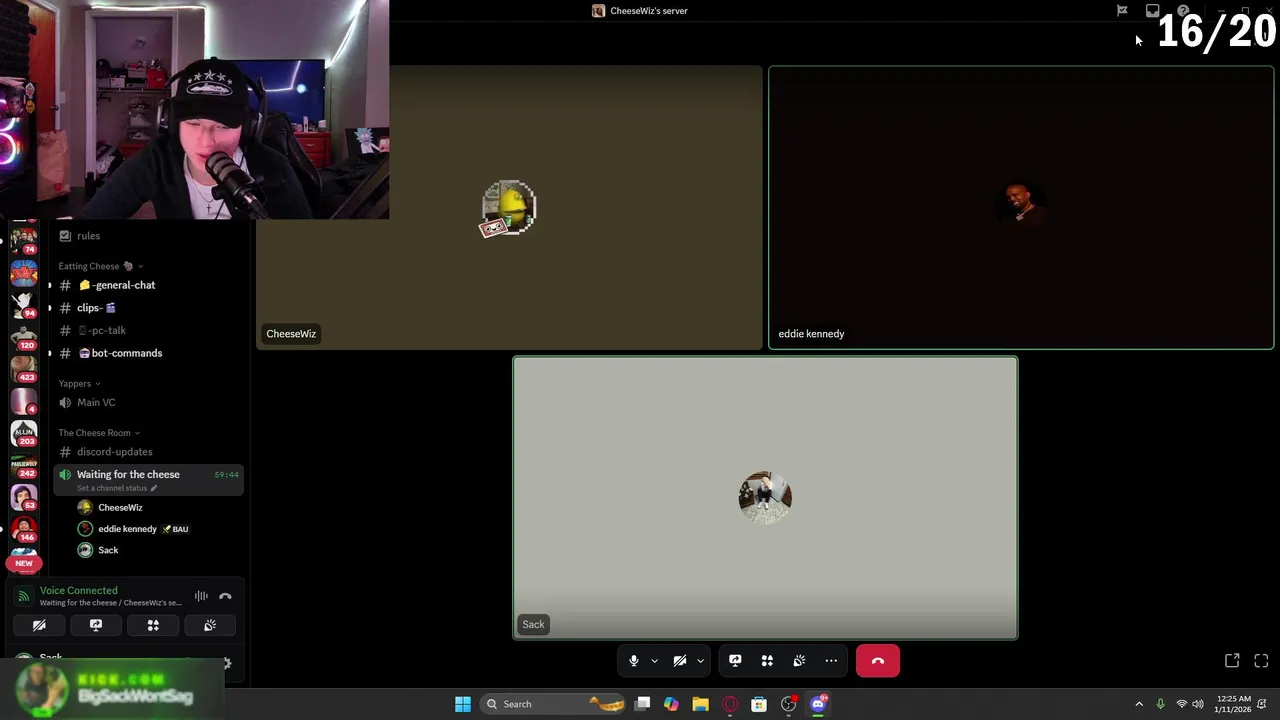Click the taskbar Search box

pyautogui.click(x=552, y=704)
